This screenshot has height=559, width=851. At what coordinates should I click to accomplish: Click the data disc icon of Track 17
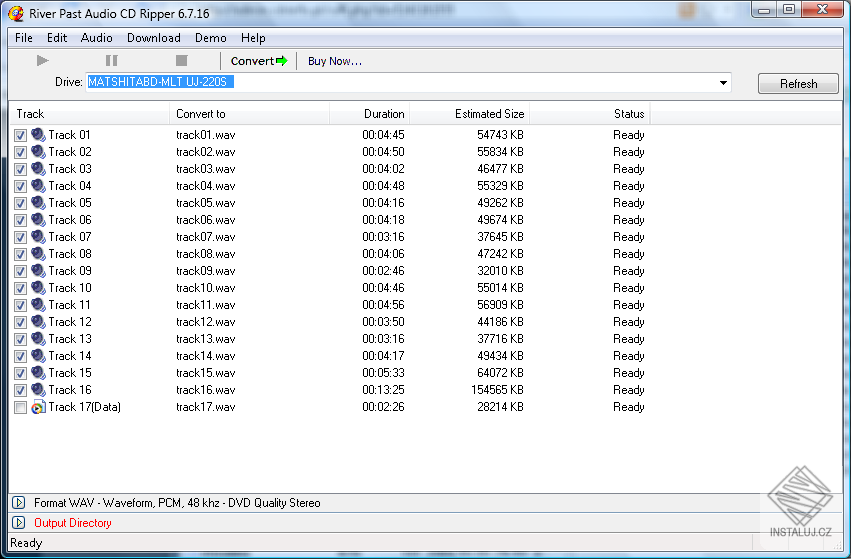[x=38, y=407]
